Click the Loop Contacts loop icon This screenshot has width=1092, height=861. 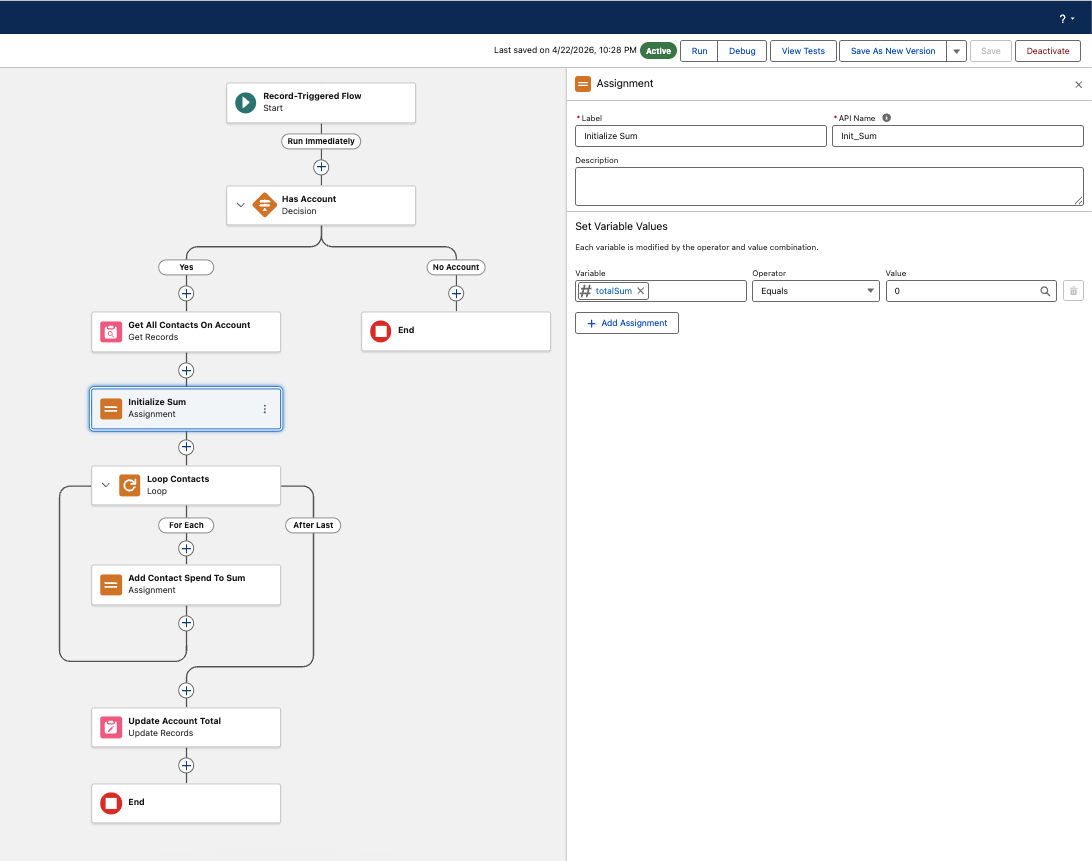point(130,485)
